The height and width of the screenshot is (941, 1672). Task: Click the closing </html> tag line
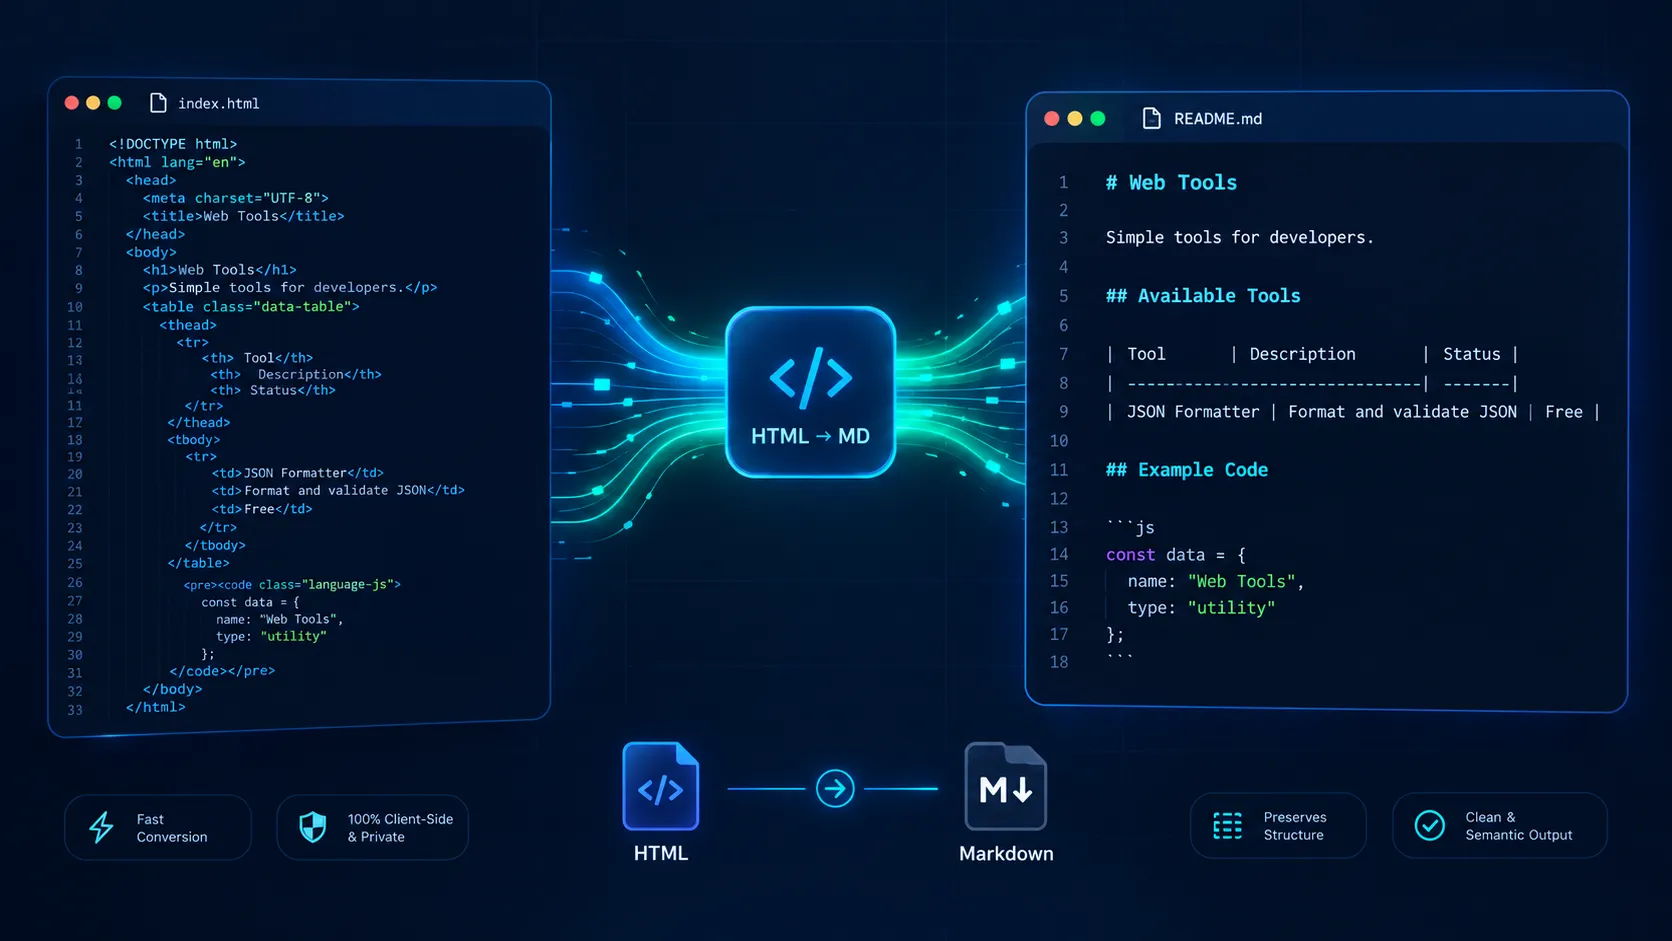pos(155,707)
